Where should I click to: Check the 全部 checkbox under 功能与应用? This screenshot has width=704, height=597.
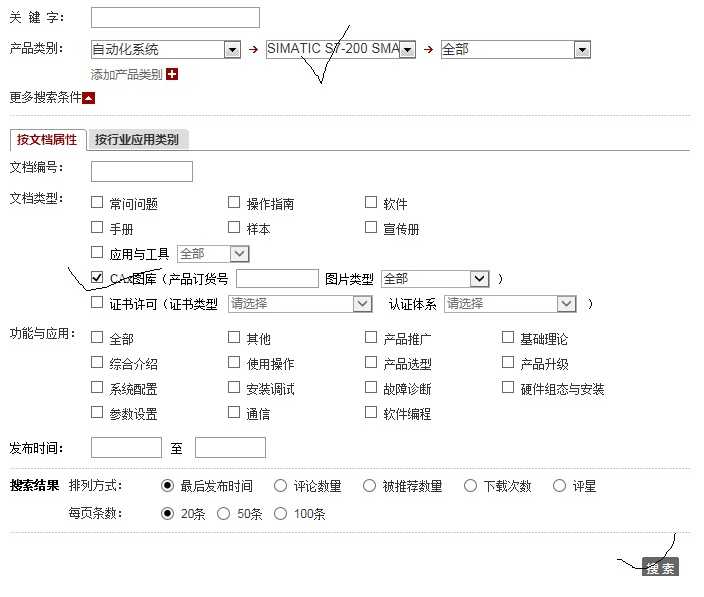coord(97,337)
